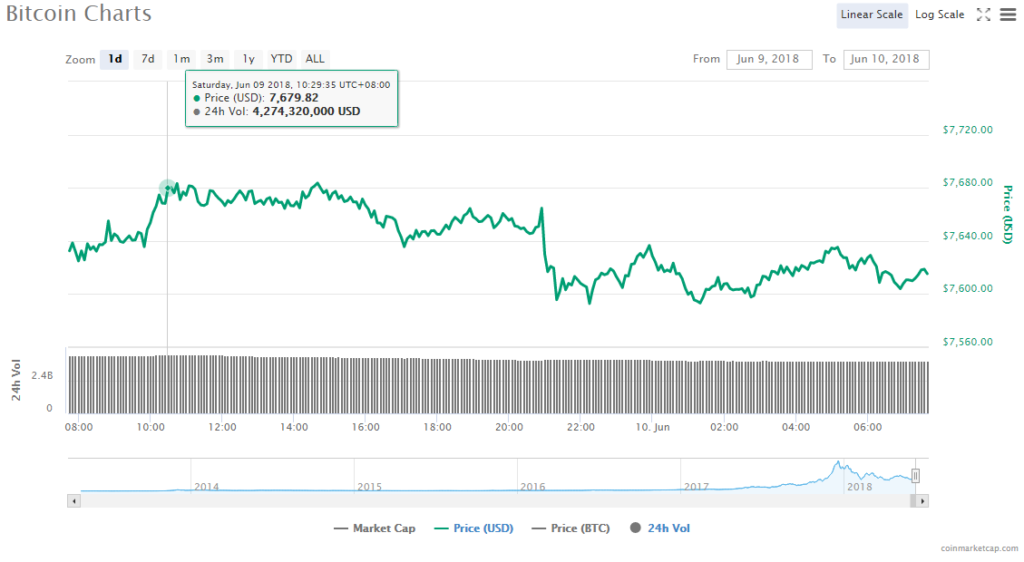The image size is (1024, 562).
Task: Toggle Market Cap series in legend
Action: point(374,529)
